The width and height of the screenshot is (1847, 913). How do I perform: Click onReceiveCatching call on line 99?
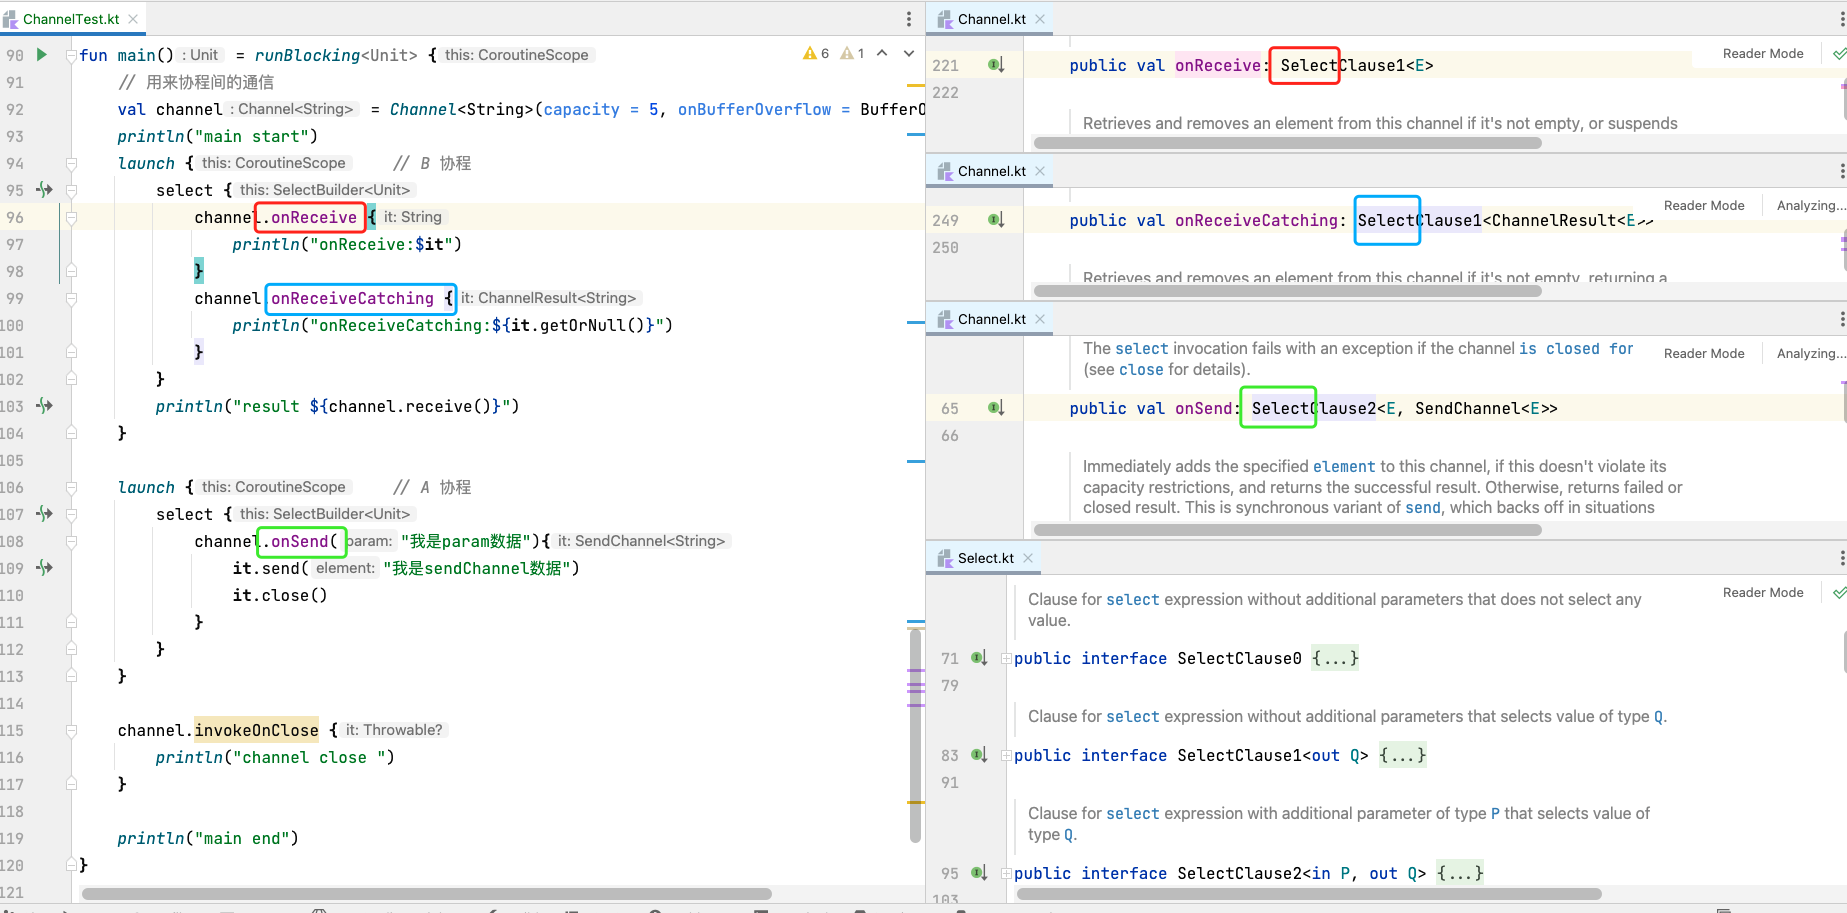click(352, 298)
